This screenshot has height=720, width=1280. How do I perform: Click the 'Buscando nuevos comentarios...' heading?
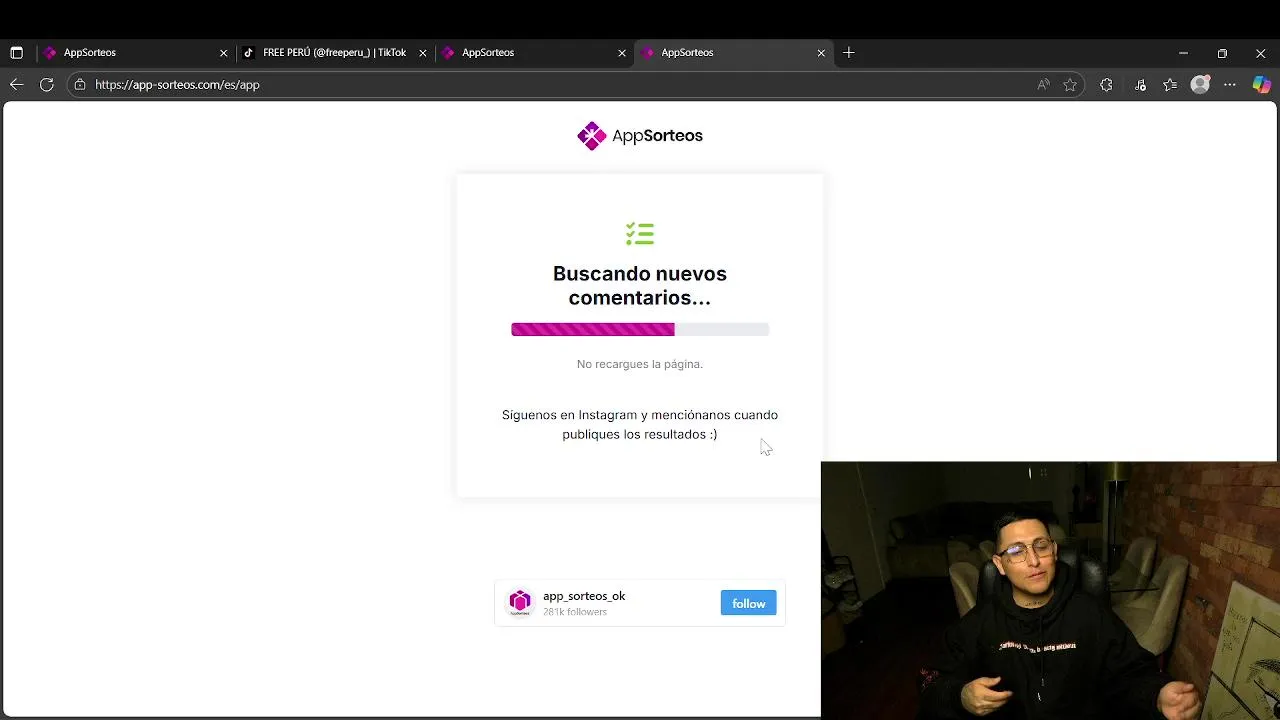(x=640, y=286)
